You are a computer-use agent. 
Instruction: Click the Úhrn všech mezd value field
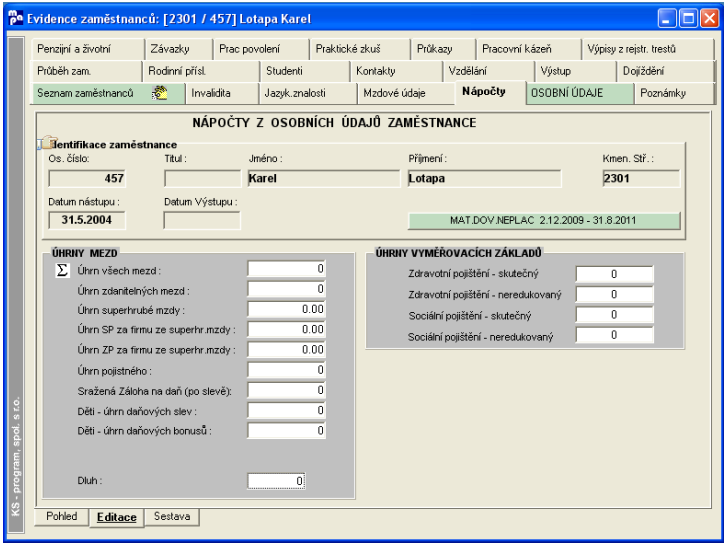pos(286,269)
